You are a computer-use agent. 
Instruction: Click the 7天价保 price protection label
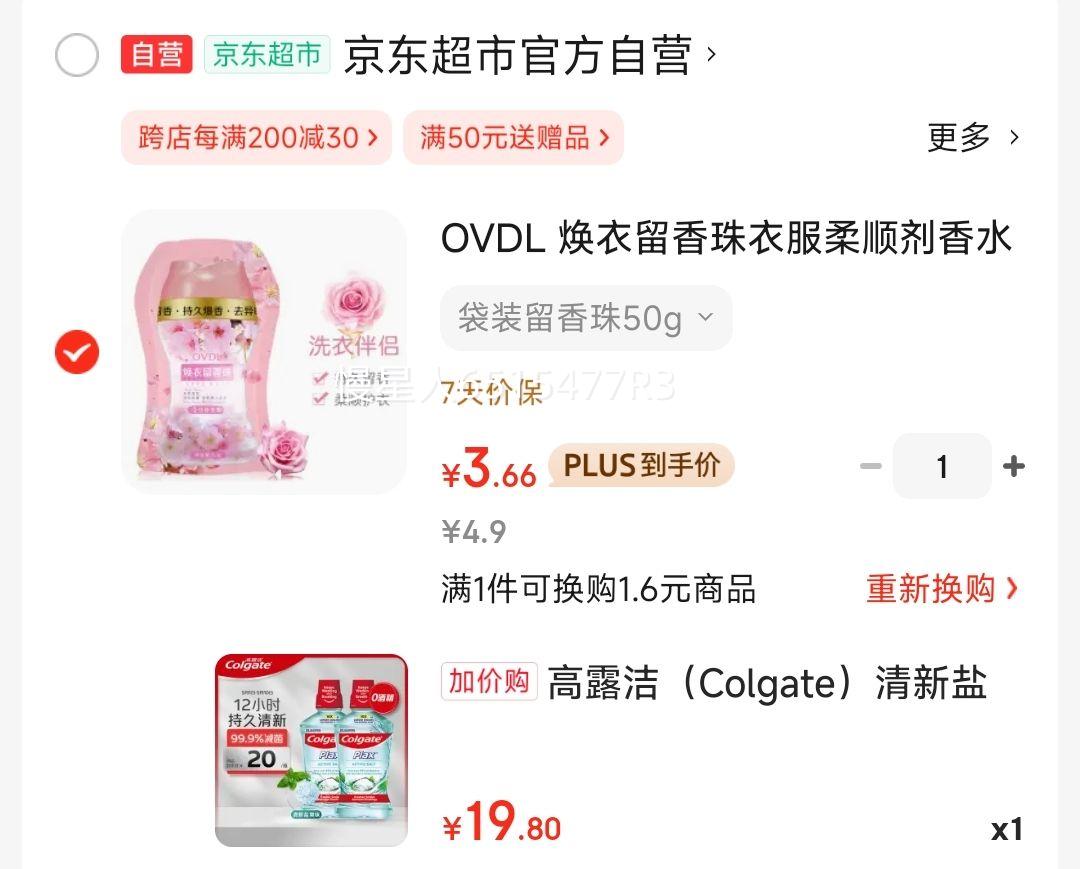tap(492, 392)
